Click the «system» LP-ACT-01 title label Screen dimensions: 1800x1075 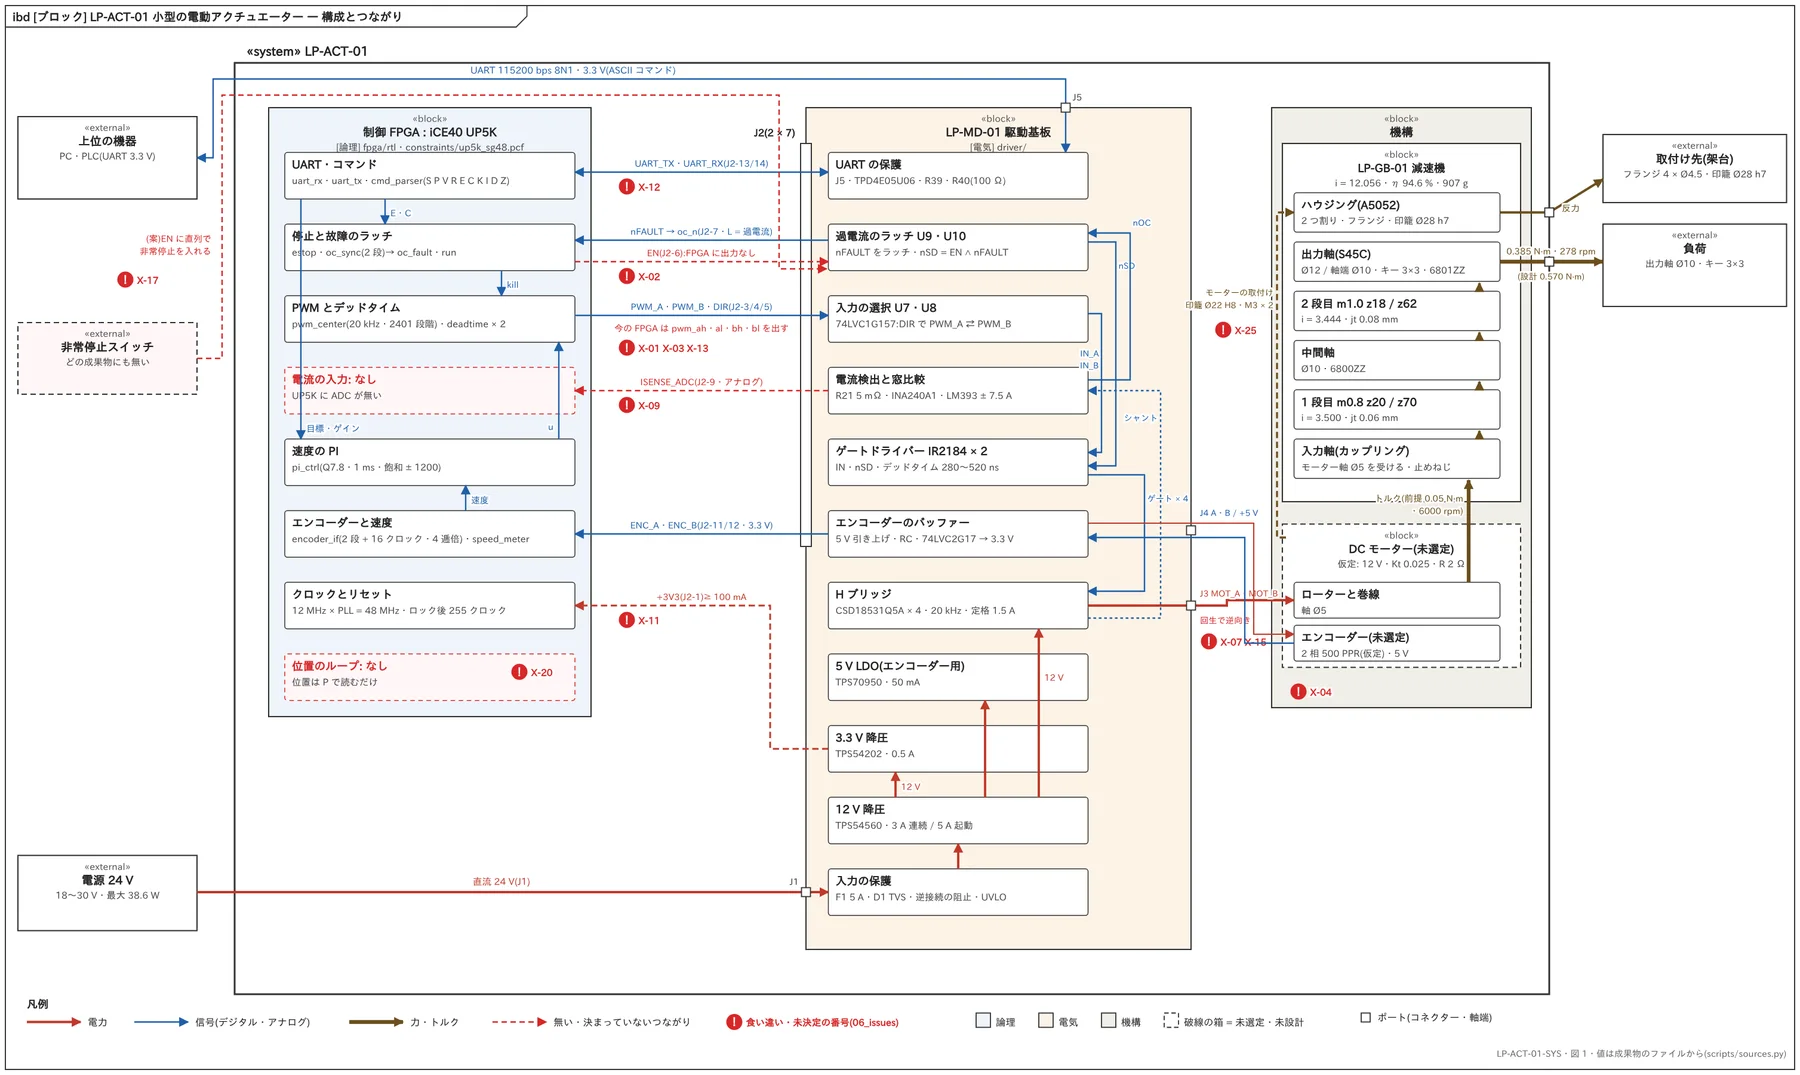point(307,51)
